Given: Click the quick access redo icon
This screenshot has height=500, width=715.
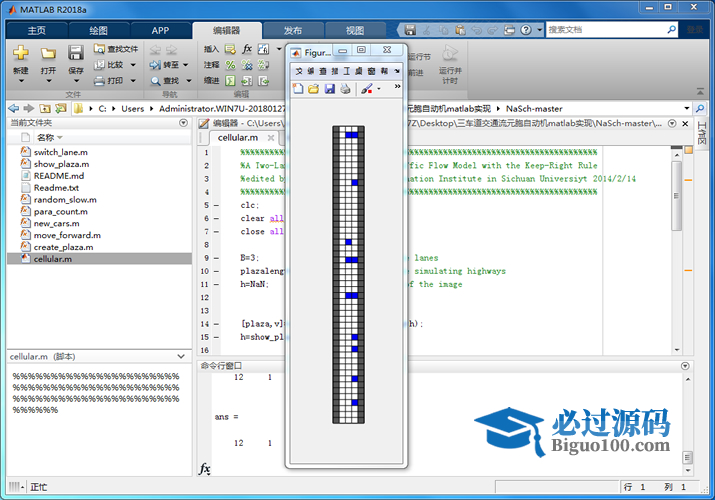Looking at the screenshot, I should [x=492, y=30].
